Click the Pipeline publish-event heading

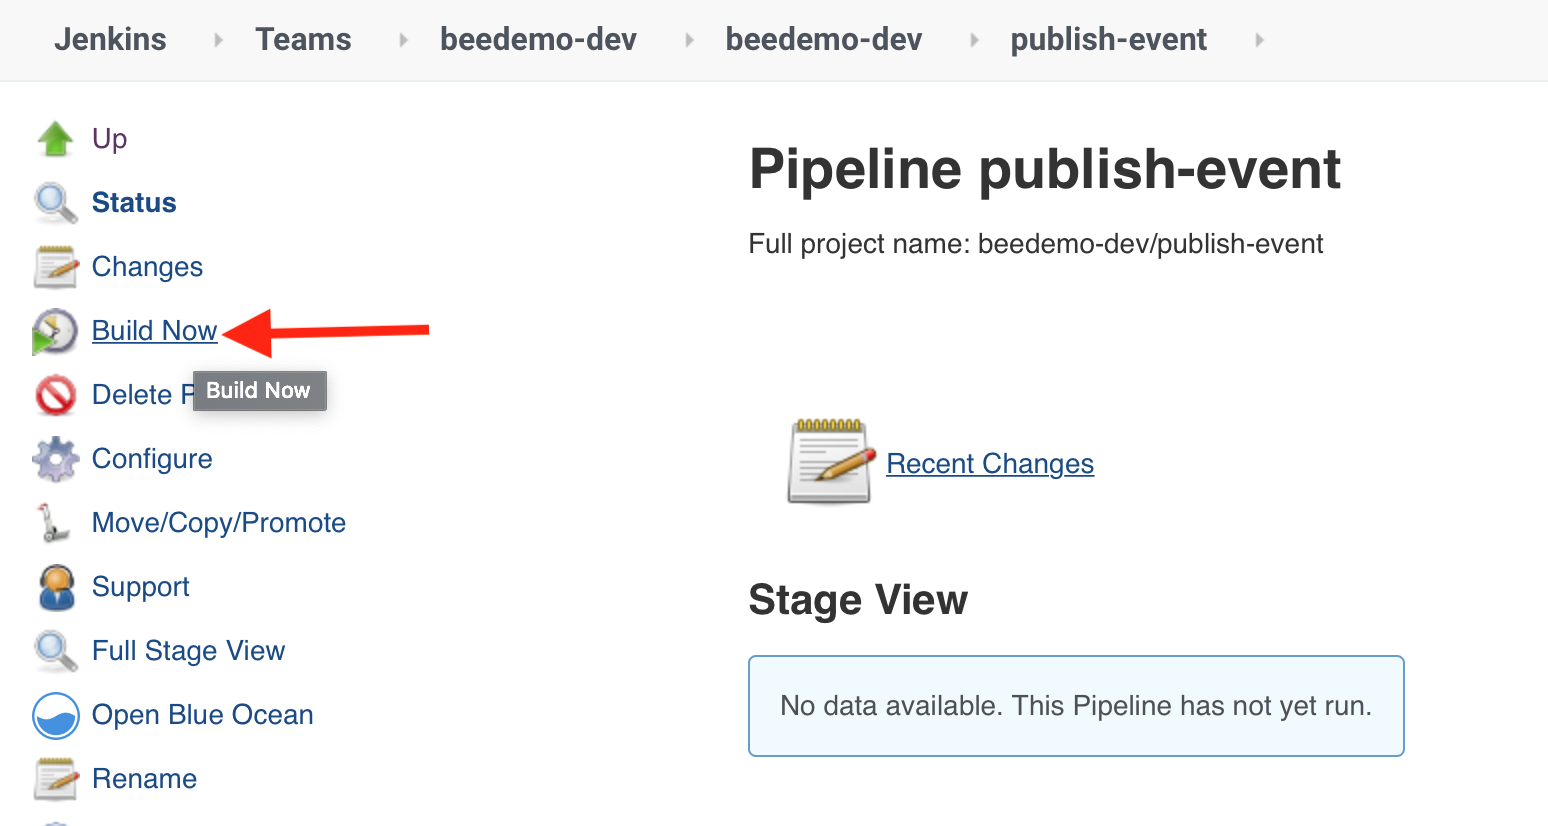[x=1044, y=169]
